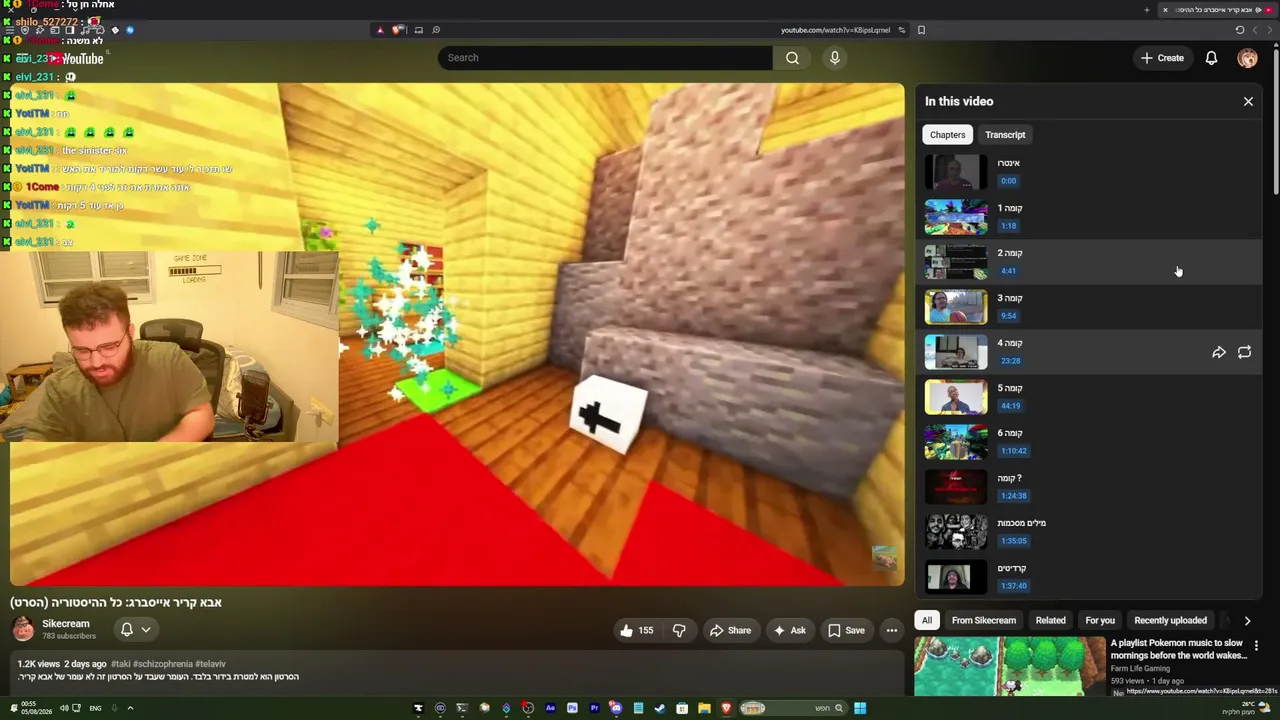Open a new browser tab
Screen dimensions: 1280x720
tap(1147, 10)
